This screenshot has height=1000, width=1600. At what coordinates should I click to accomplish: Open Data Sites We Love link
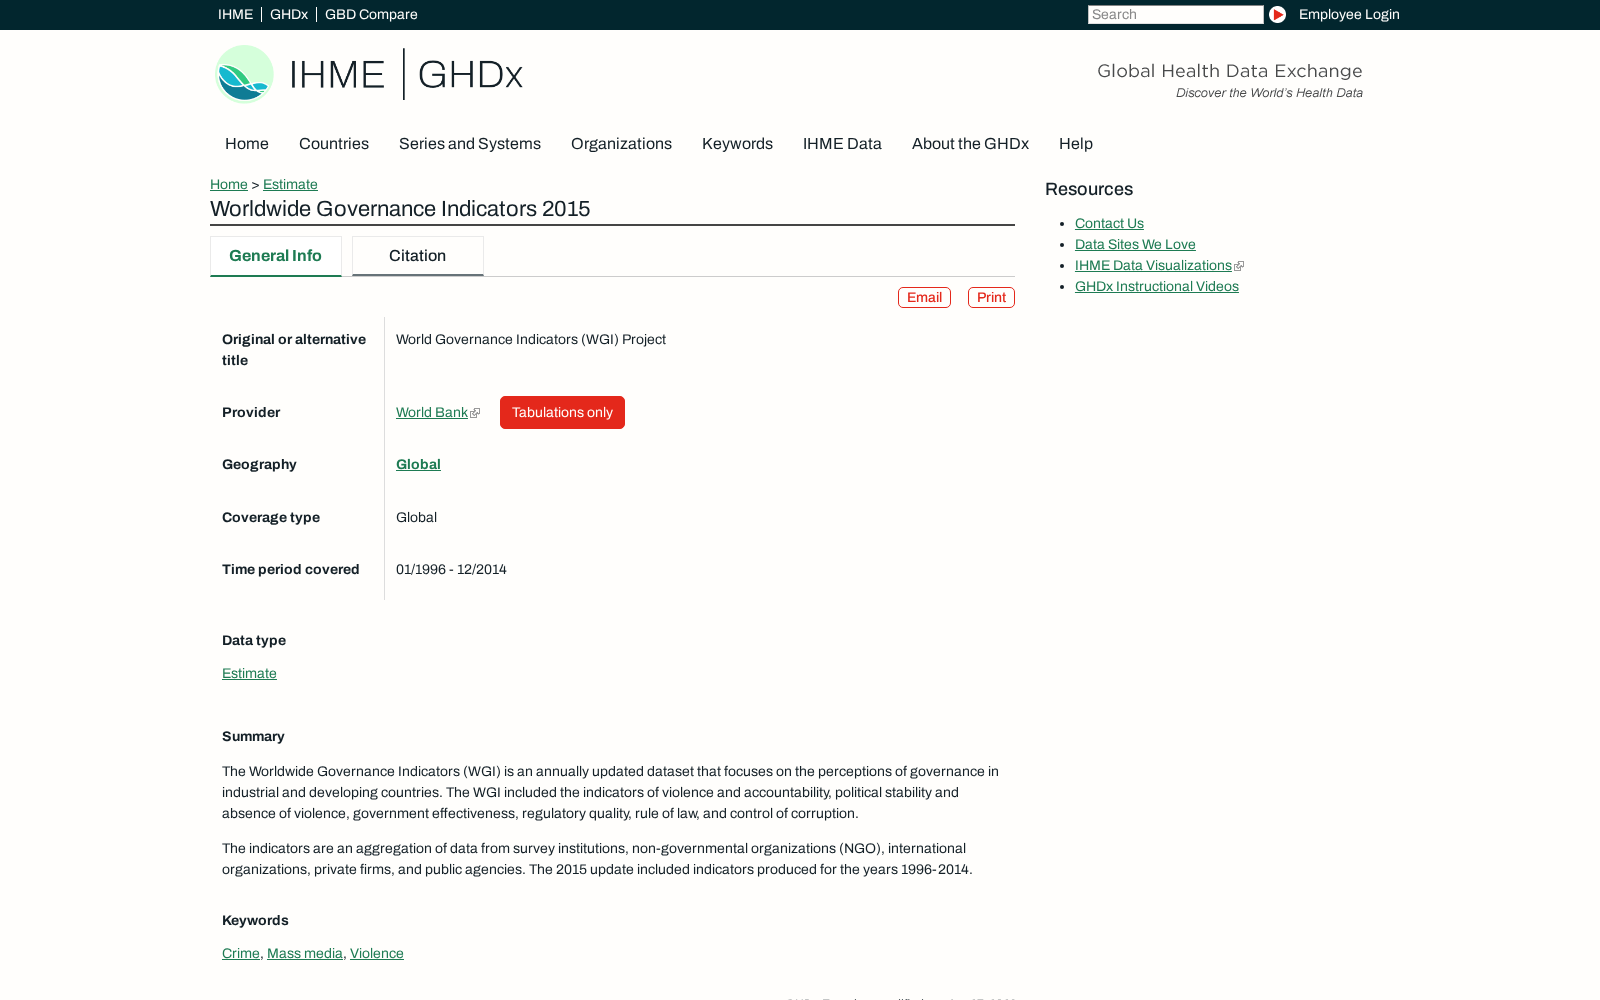coord(1135,245)
